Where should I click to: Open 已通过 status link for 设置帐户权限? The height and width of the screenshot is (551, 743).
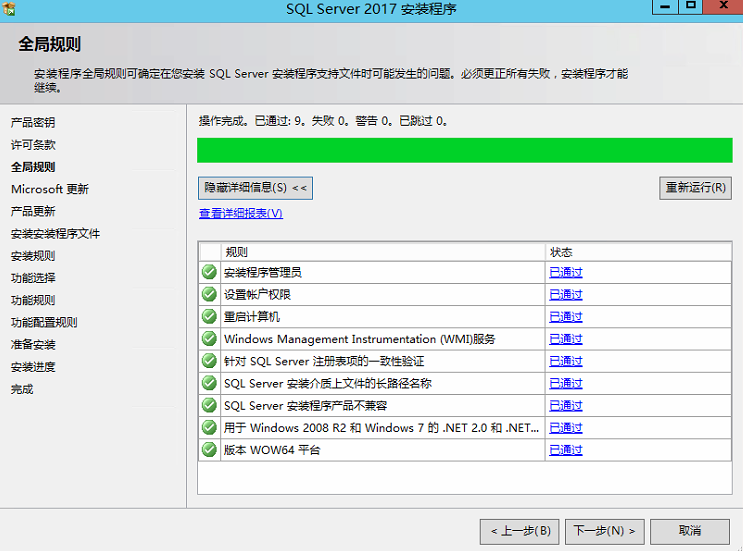pyautogui.click(x=566, y=295)
